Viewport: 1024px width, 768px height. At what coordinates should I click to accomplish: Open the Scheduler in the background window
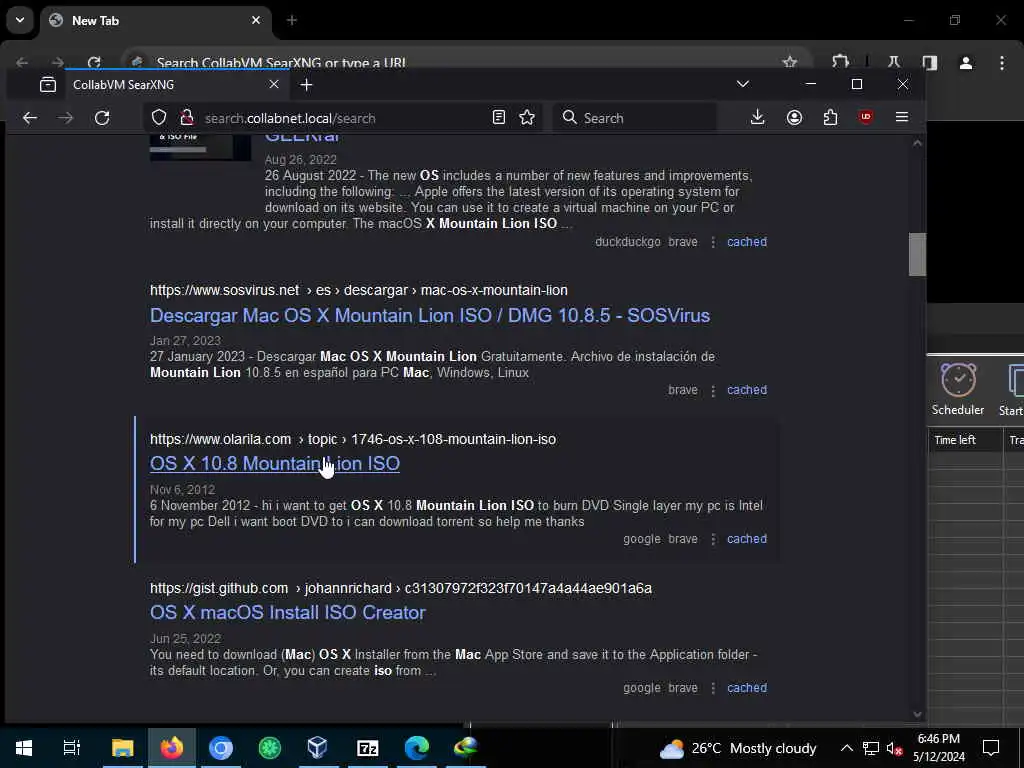(958, 390)
